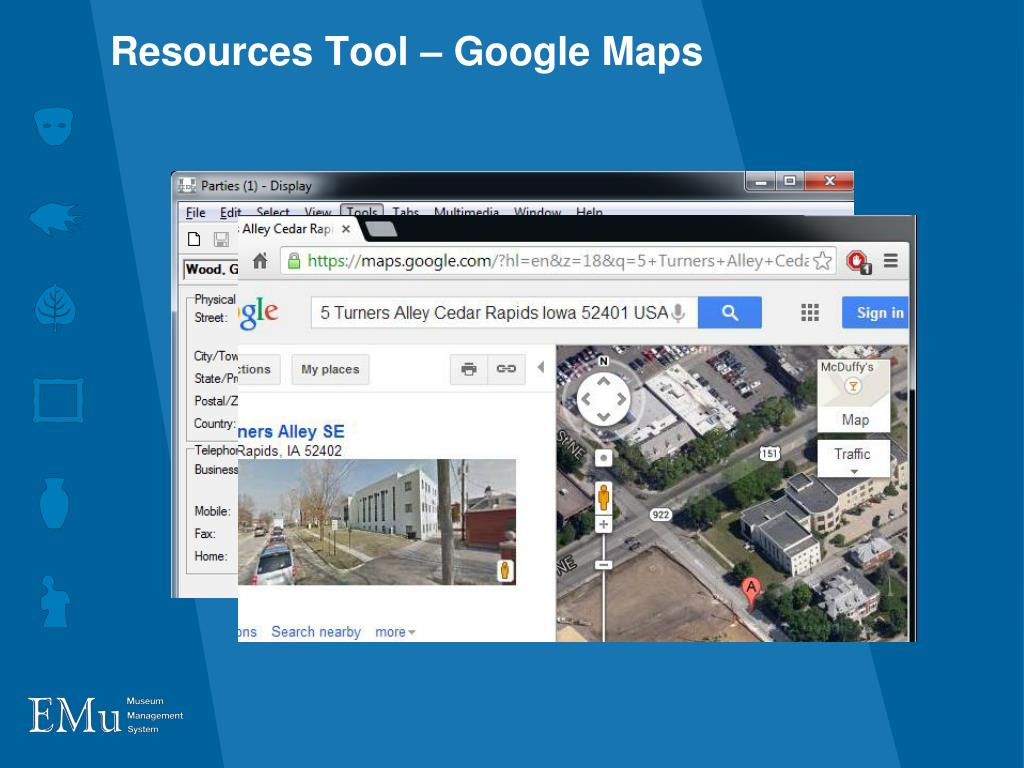The image size is (1024, 768).
Task: Open the Edit menu in Parties window
Action: (x=230, y=212)
